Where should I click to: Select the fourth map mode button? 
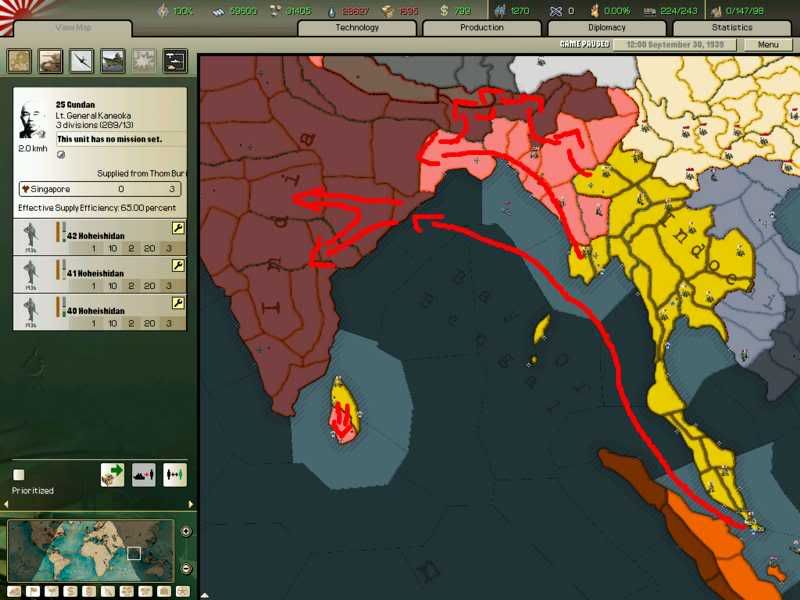click(70, 591)
